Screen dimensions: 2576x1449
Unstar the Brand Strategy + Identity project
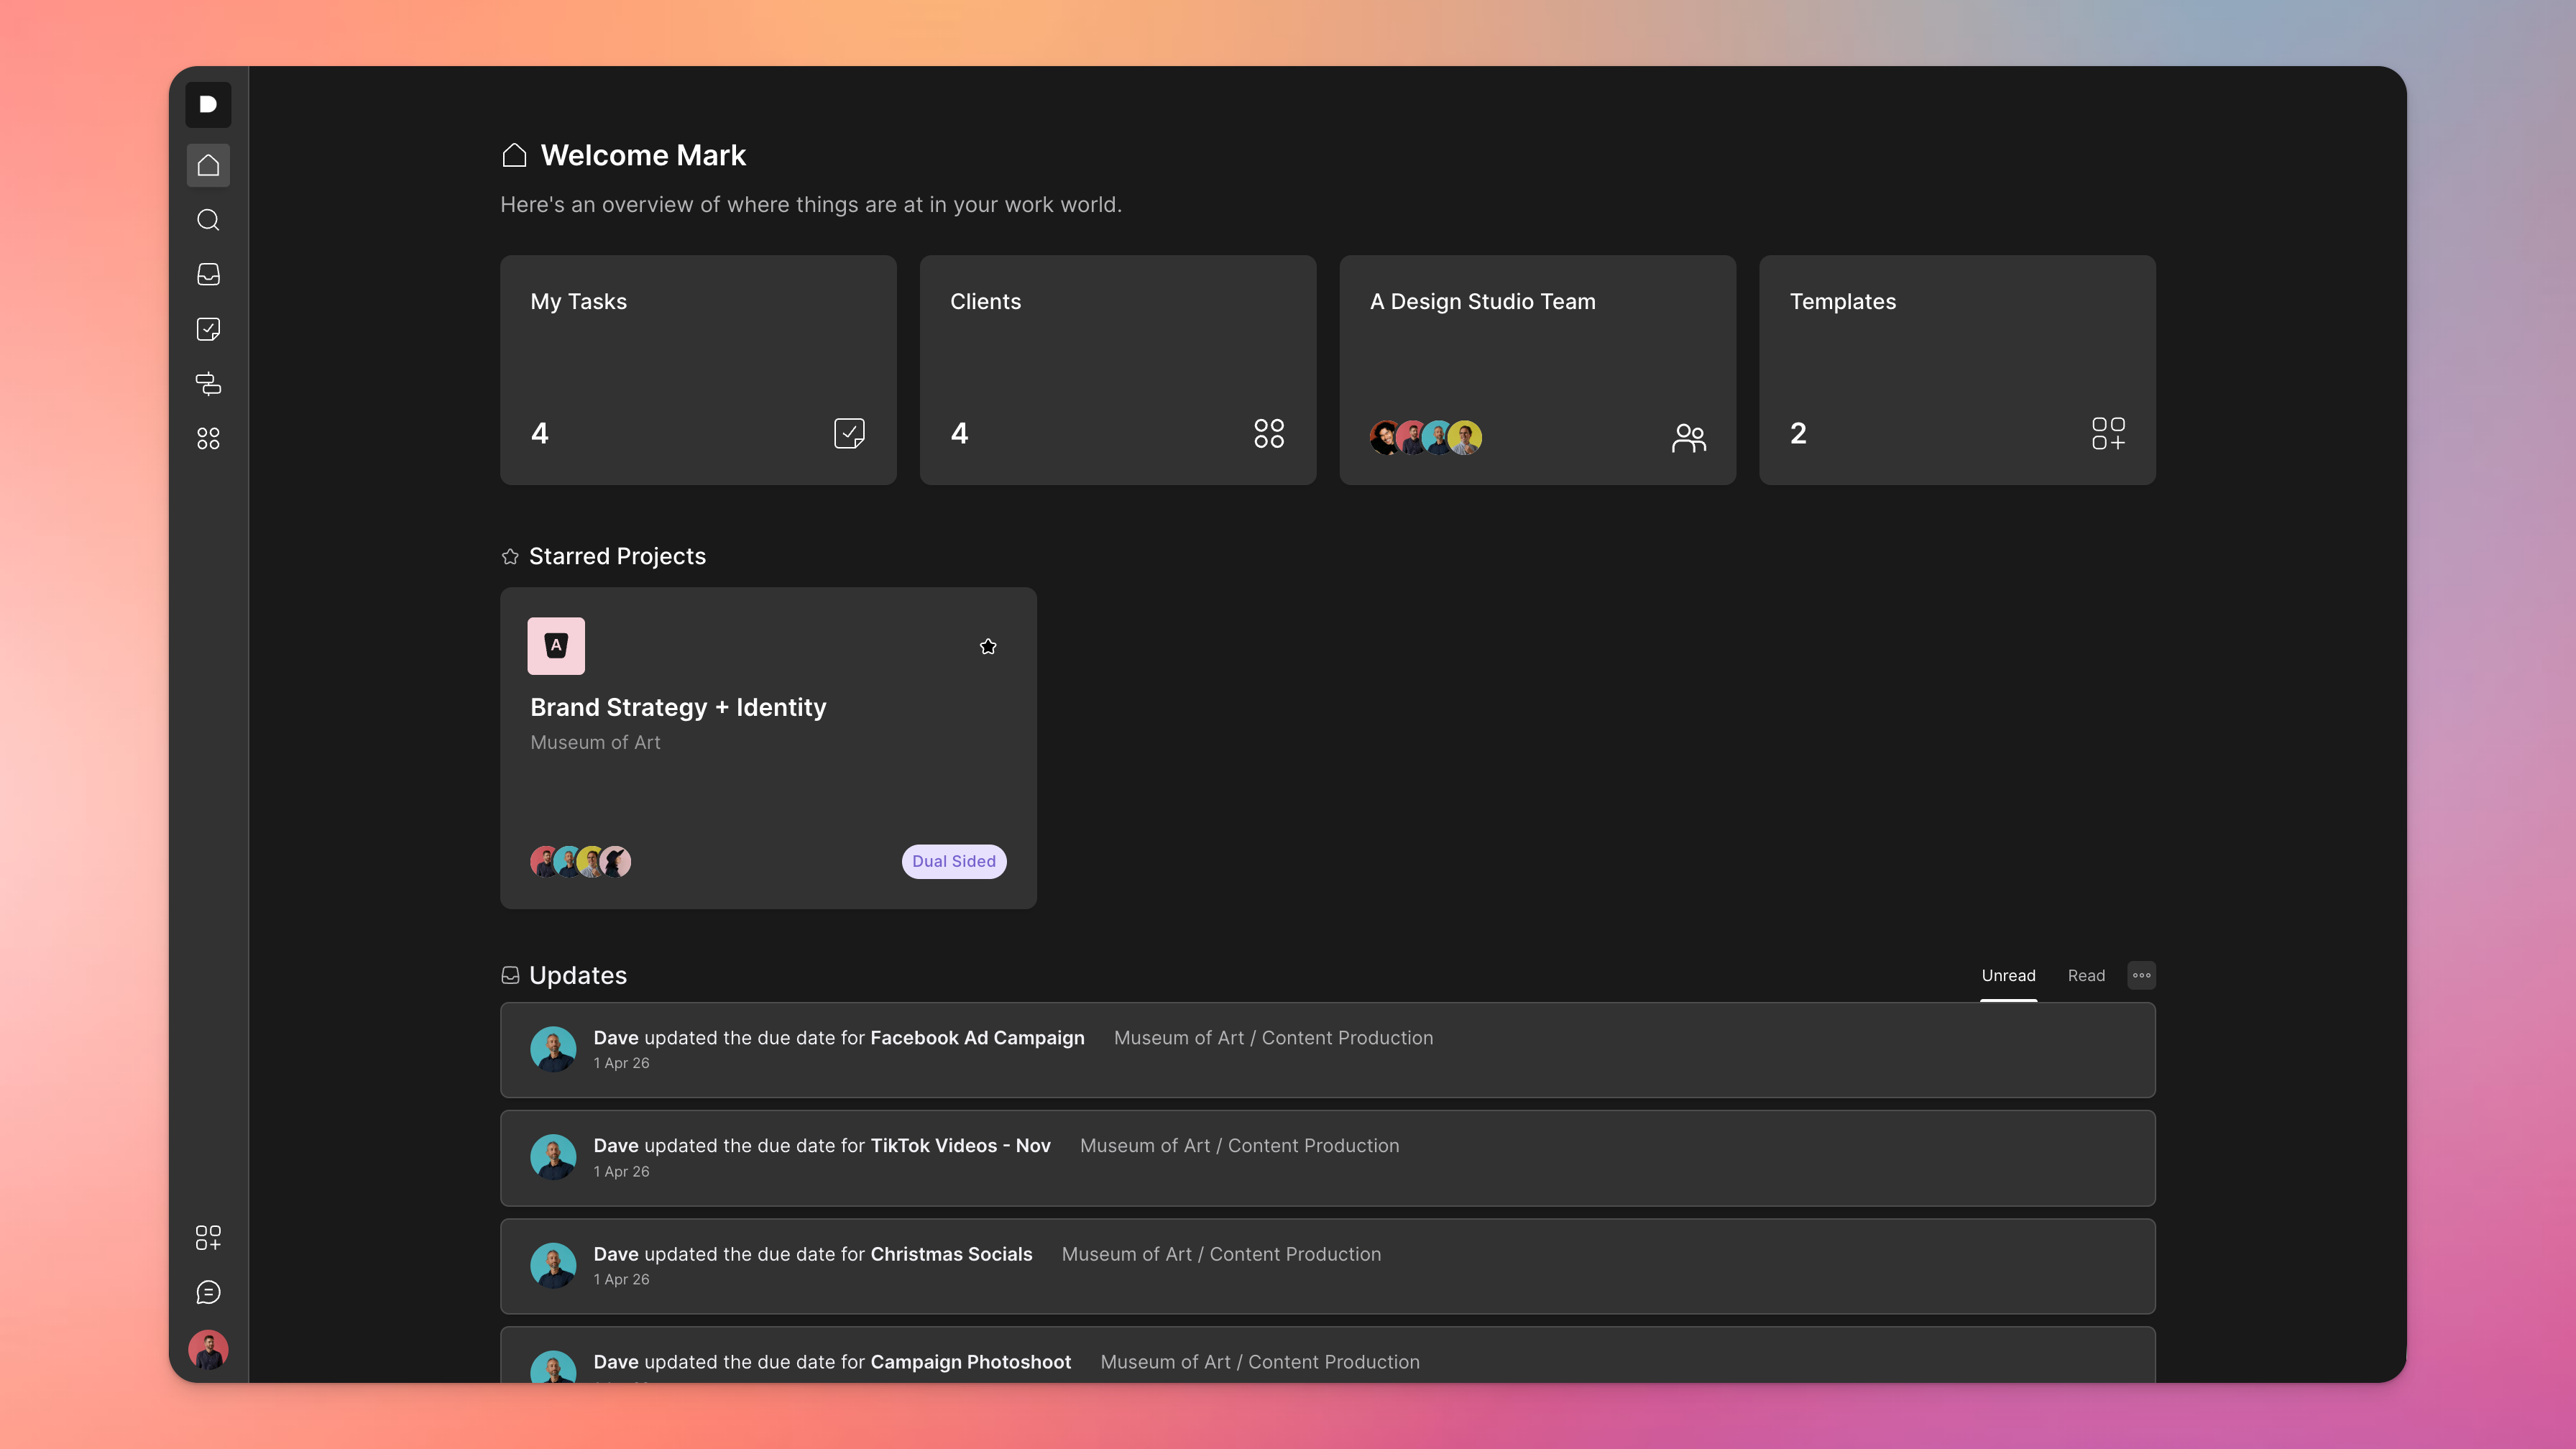988,646
